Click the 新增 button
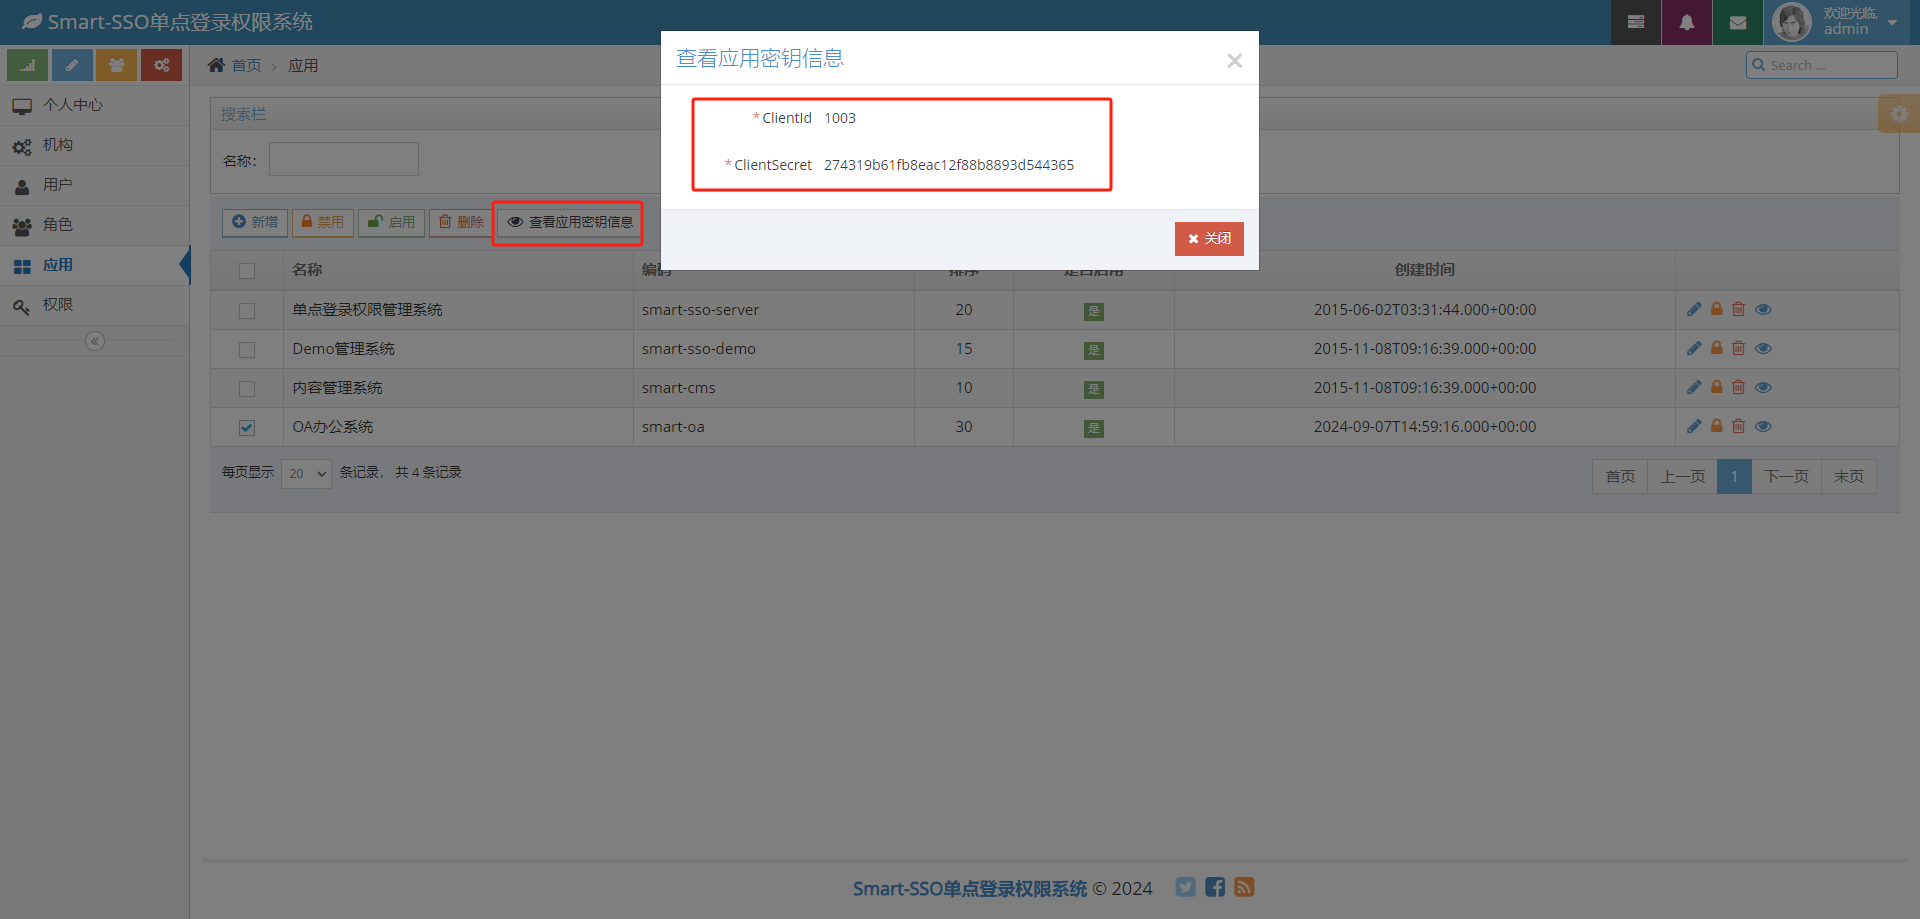The image size is (1920, 919). [255, 222]
